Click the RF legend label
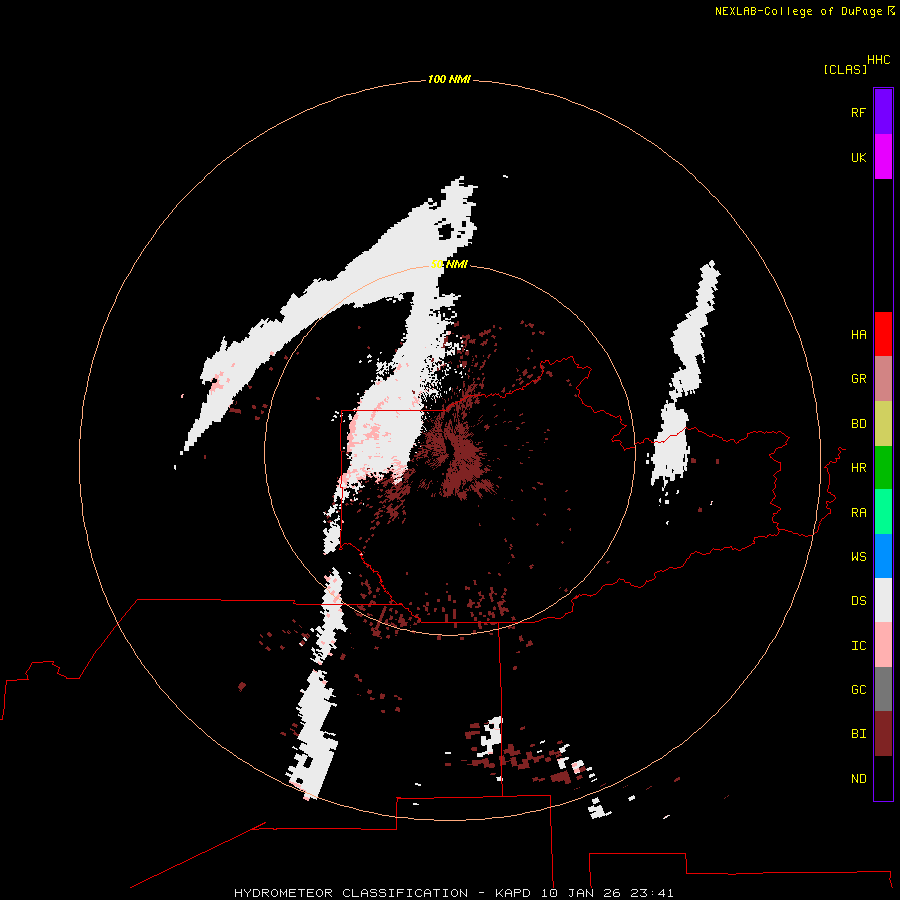The height and width of the screenshot is (900, 900). click(x=858, y=112)
